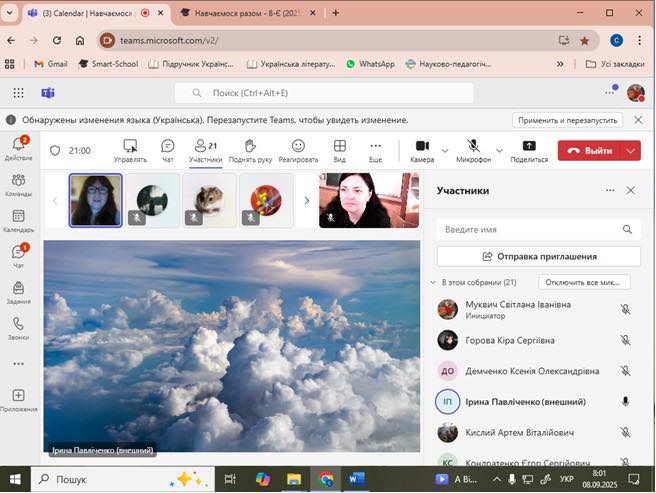656x493 pixels.
Task: Show next participant thumbnails with right chevron
Action: click(306, 200)
